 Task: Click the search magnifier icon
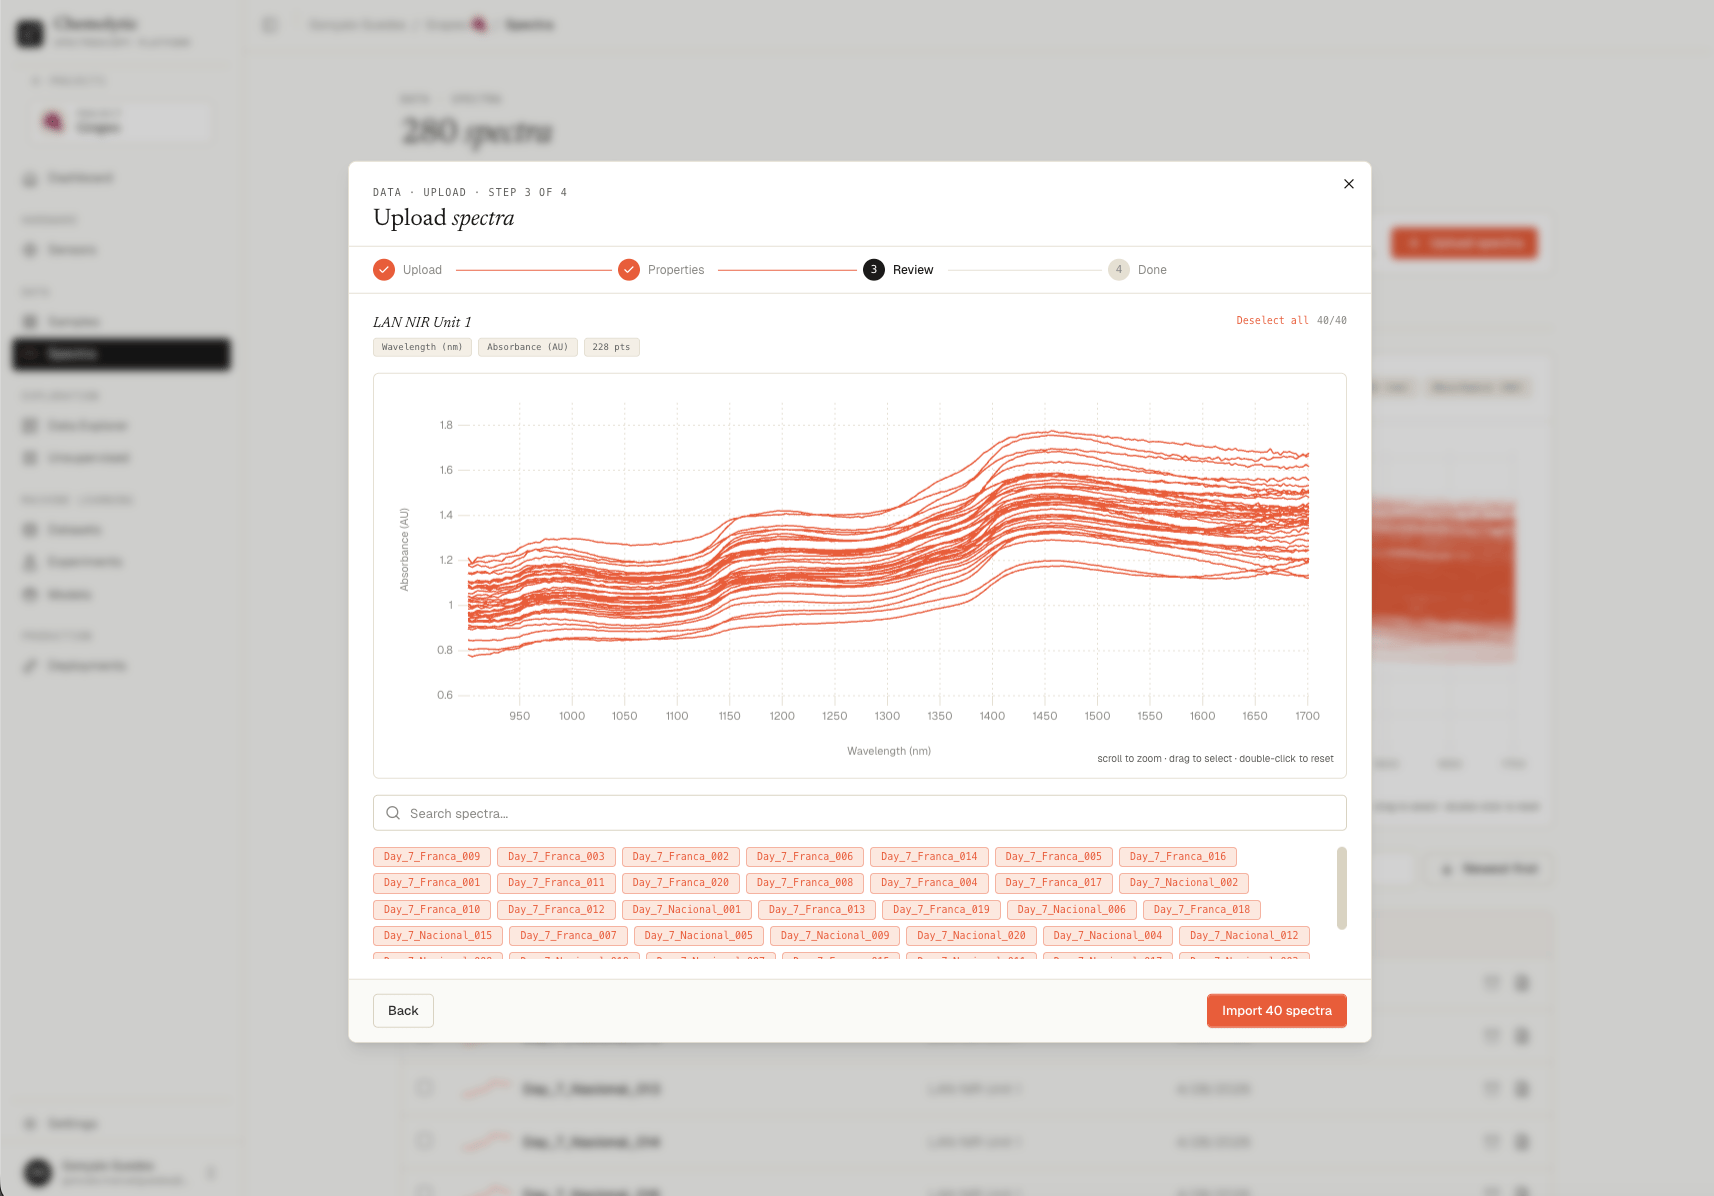point(393,813)
